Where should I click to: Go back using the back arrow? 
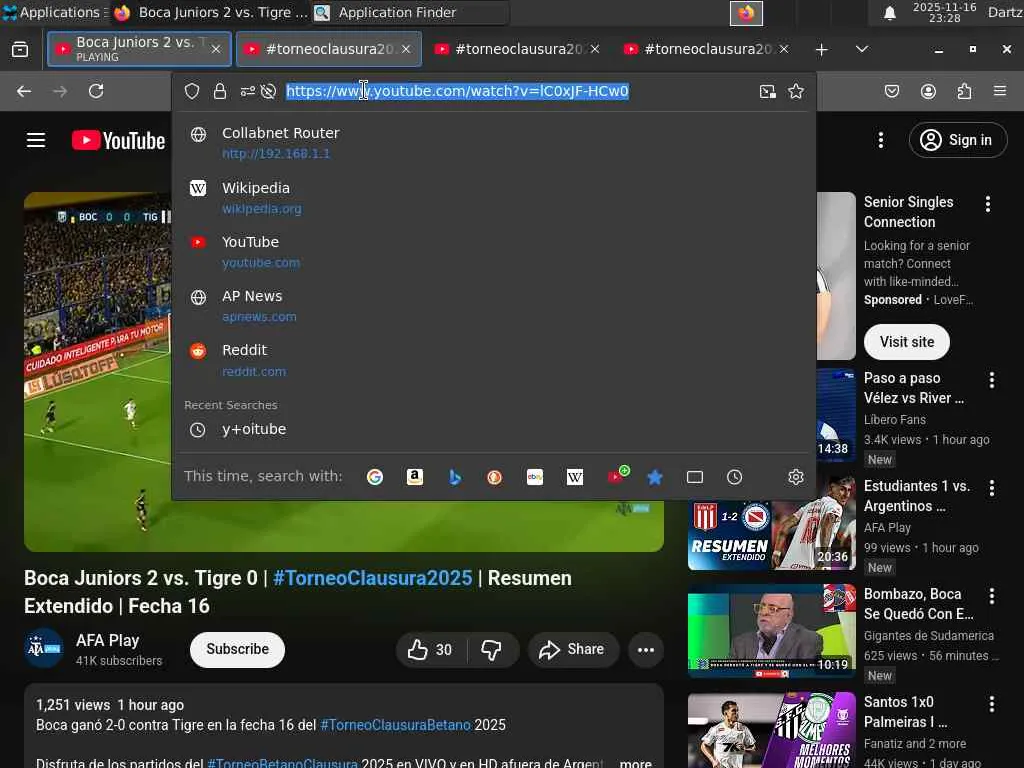point(24,91)
